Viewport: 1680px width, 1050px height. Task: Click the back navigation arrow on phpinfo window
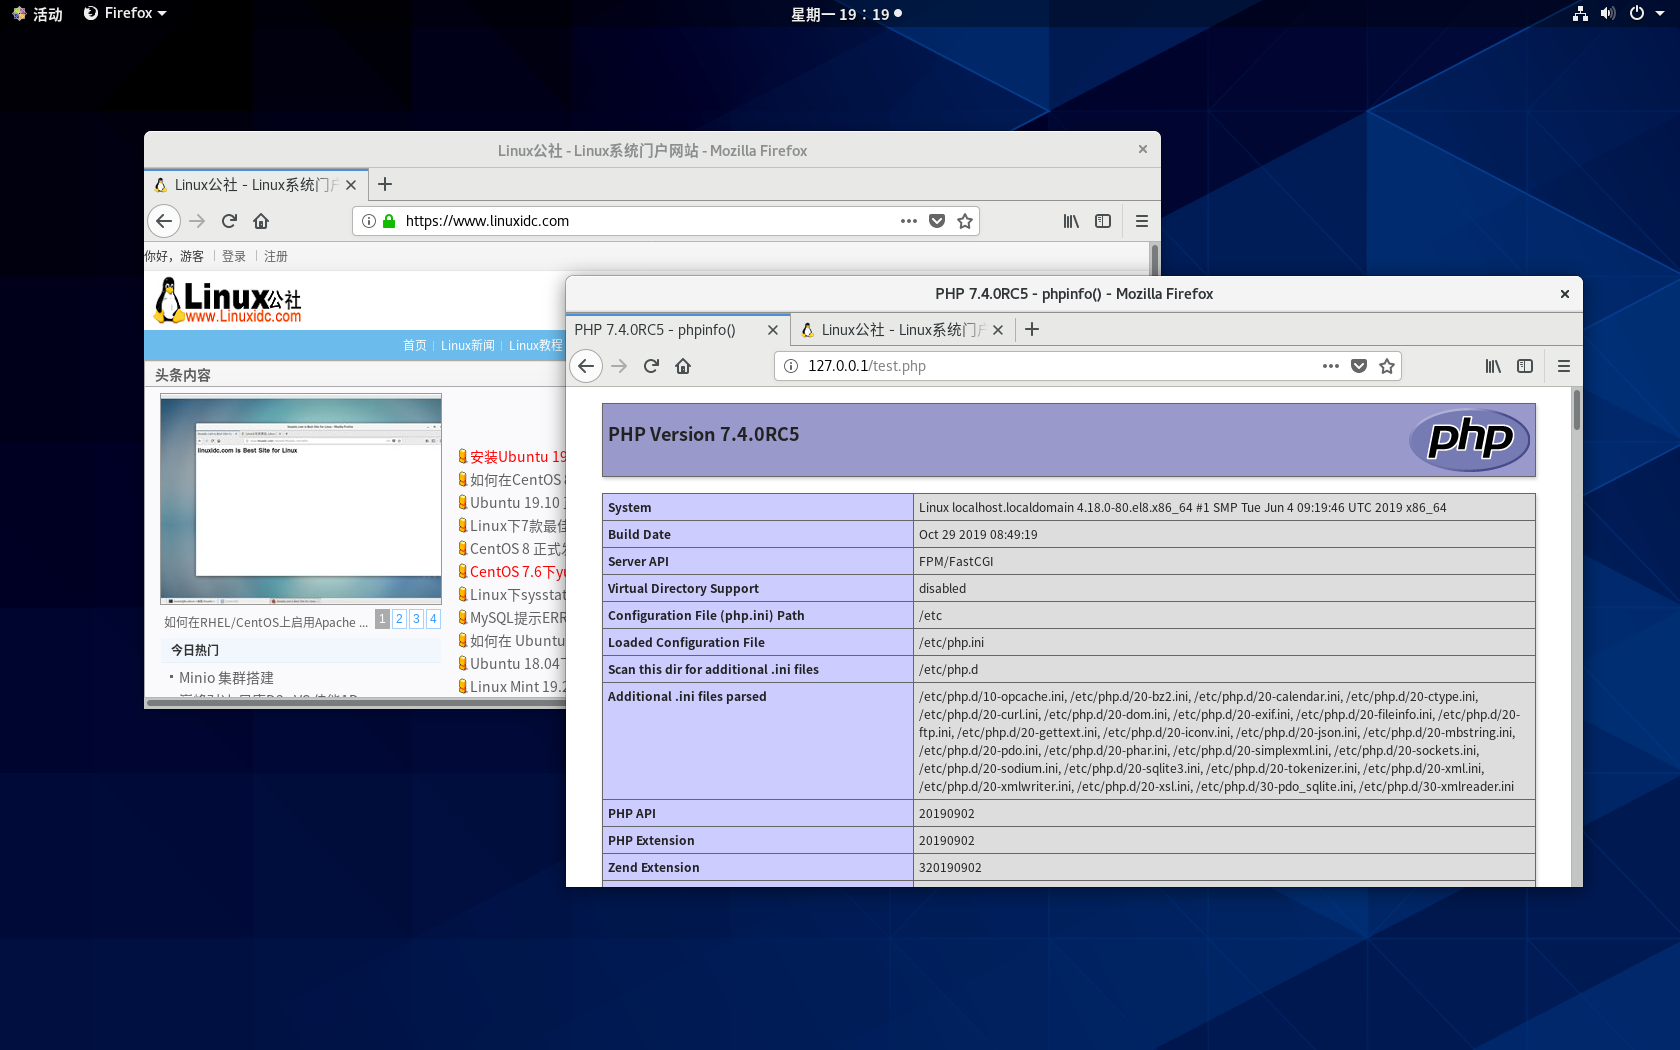coord(586,366)
